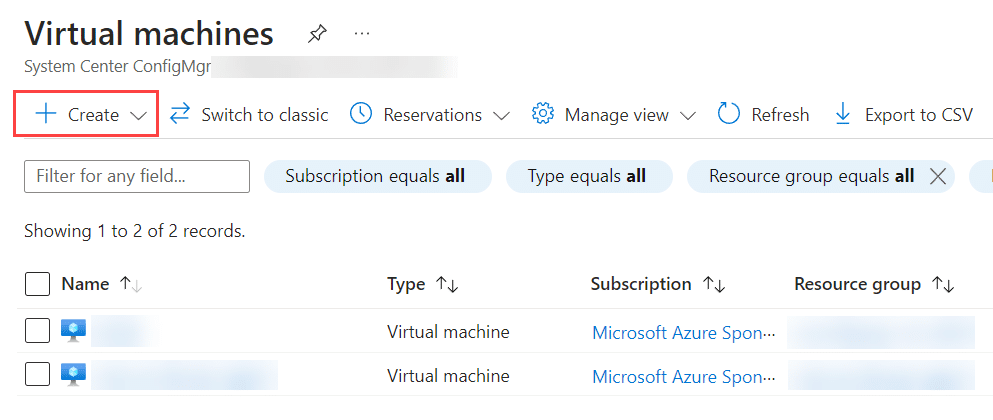Click the Subscription column header
This screenshot has height=420, width=993.
641,284
